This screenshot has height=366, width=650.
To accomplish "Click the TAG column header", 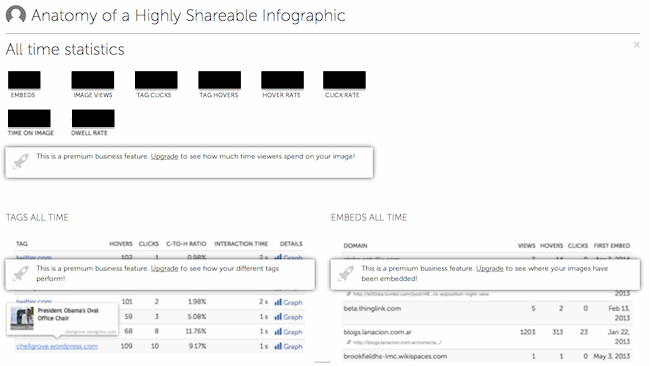I will pos(22,244).
